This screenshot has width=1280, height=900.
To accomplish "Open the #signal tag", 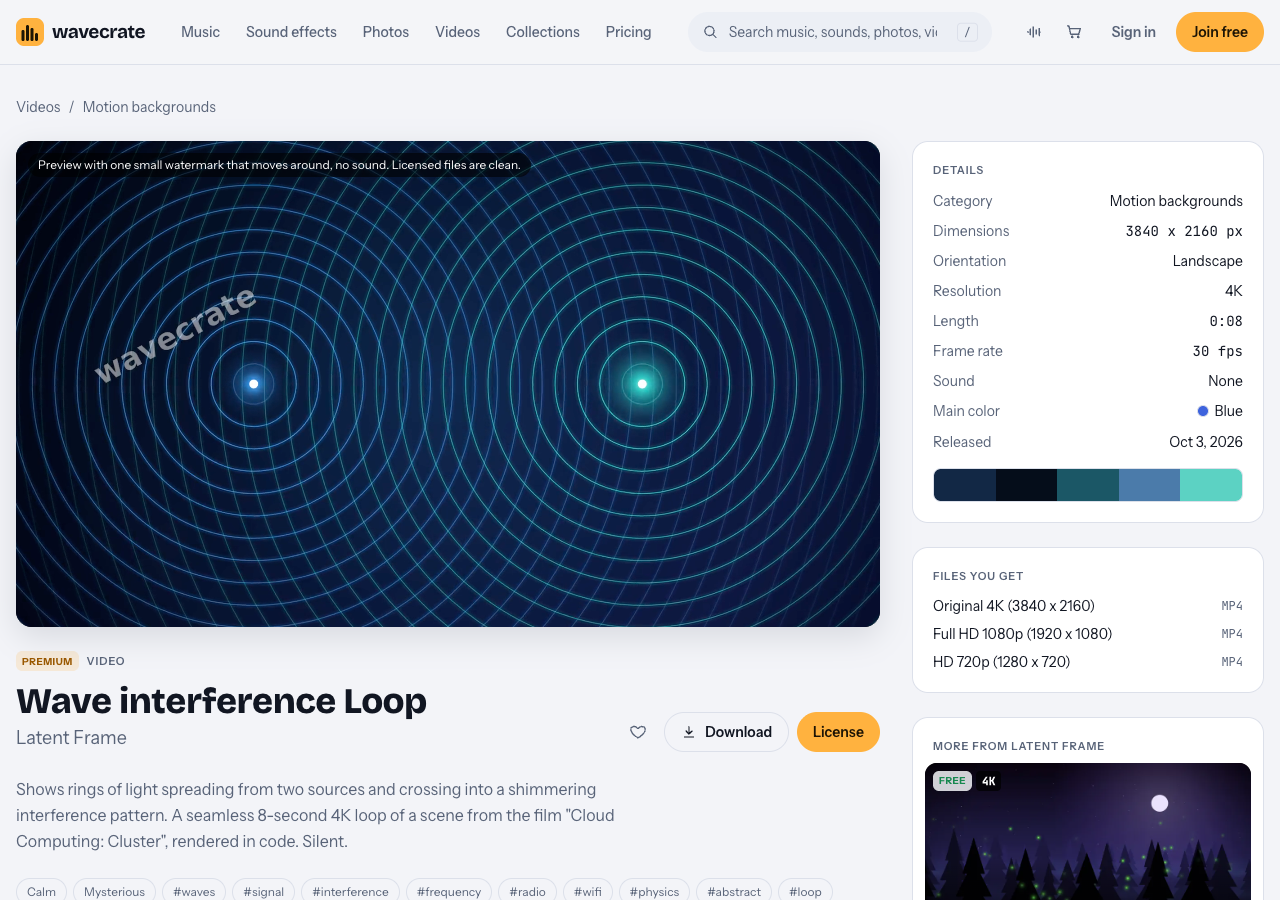I will pyautogui.click(x=263, y=891).
